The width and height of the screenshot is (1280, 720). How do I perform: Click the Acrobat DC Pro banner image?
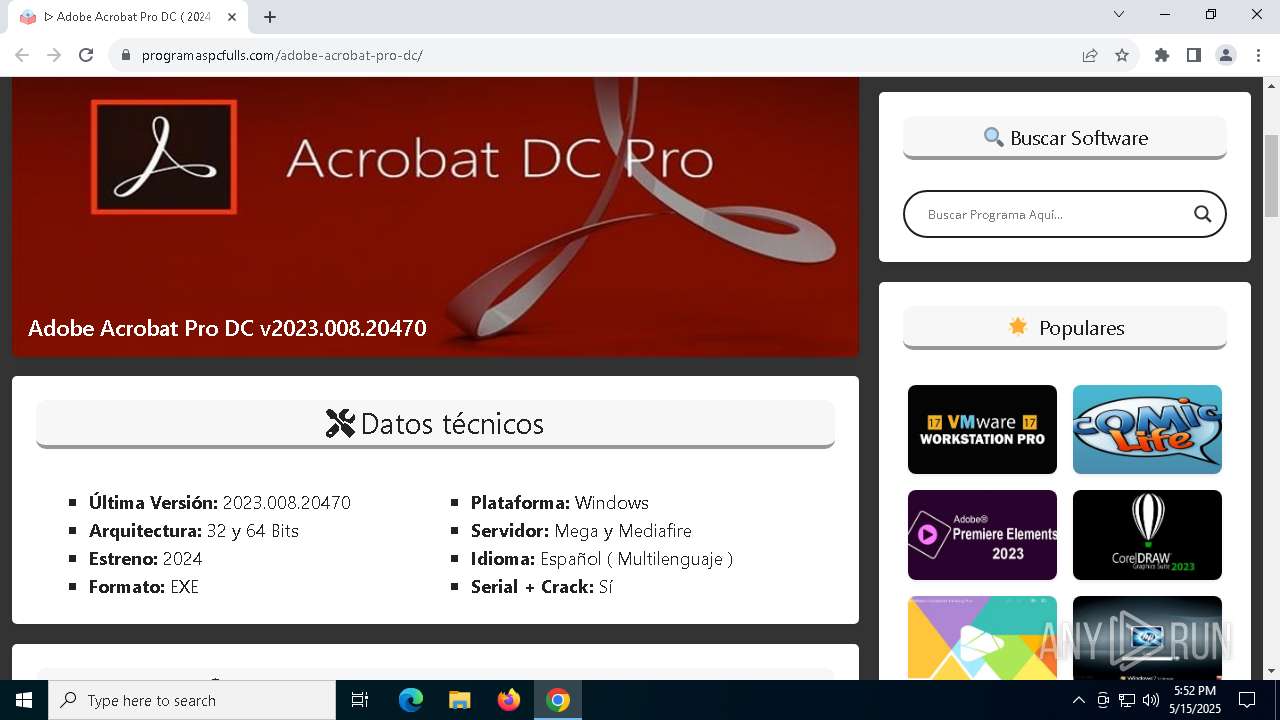point(435,216)
